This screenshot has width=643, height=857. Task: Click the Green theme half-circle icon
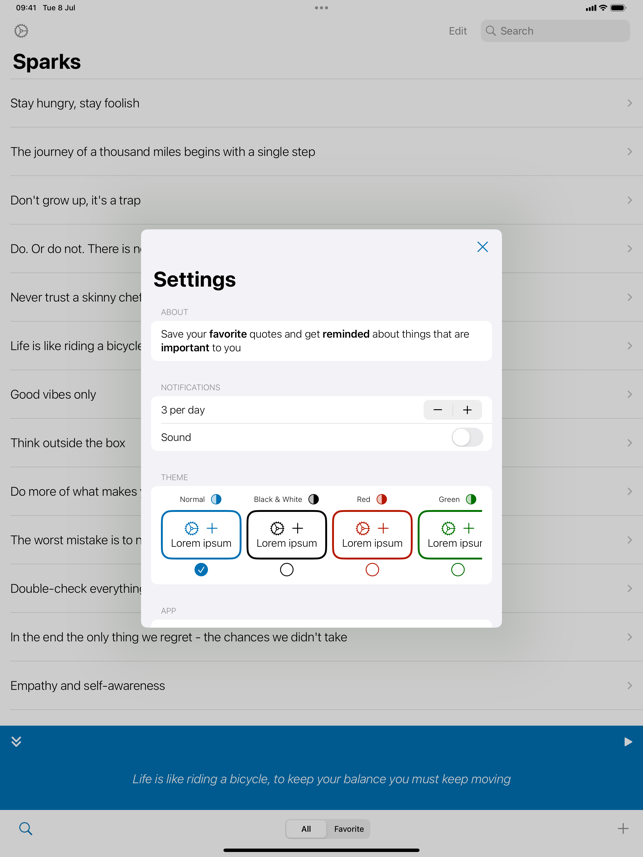(471, 499)
